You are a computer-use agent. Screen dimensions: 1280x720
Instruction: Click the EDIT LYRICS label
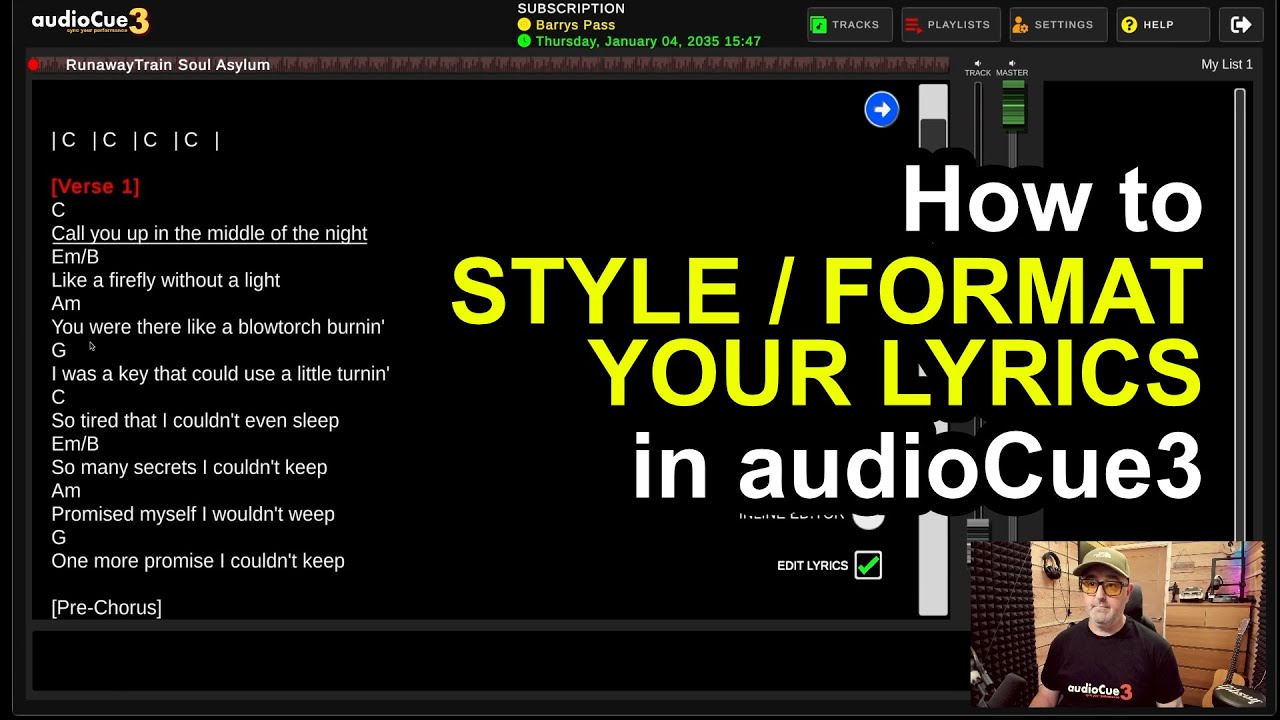812,566
